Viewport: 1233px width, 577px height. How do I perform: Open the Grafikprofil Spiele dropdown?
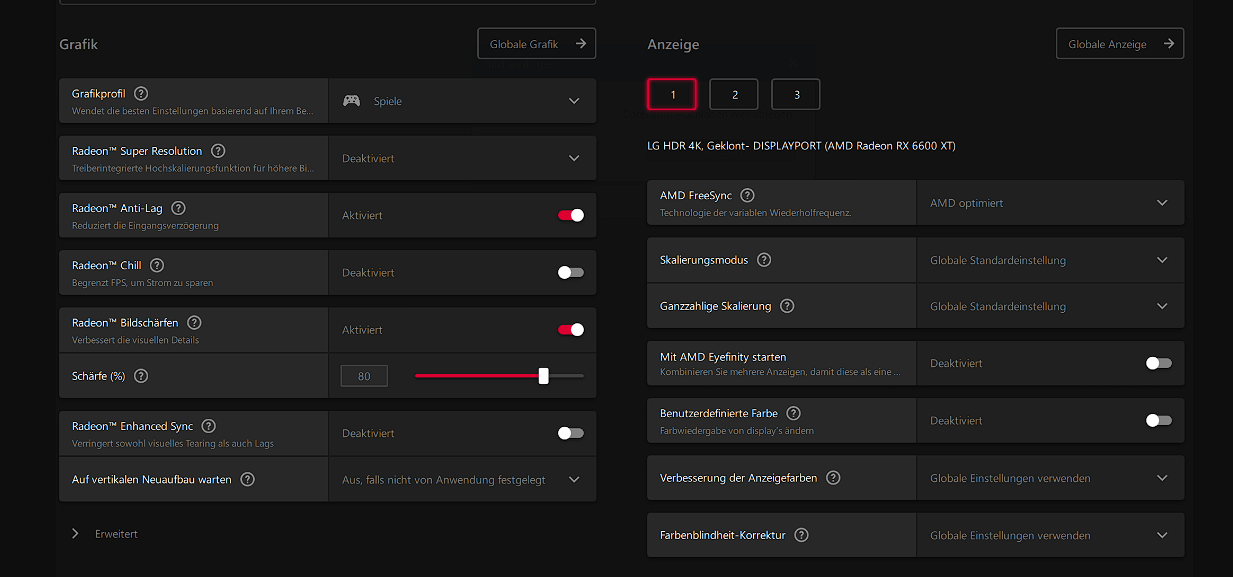pos(462,101)
